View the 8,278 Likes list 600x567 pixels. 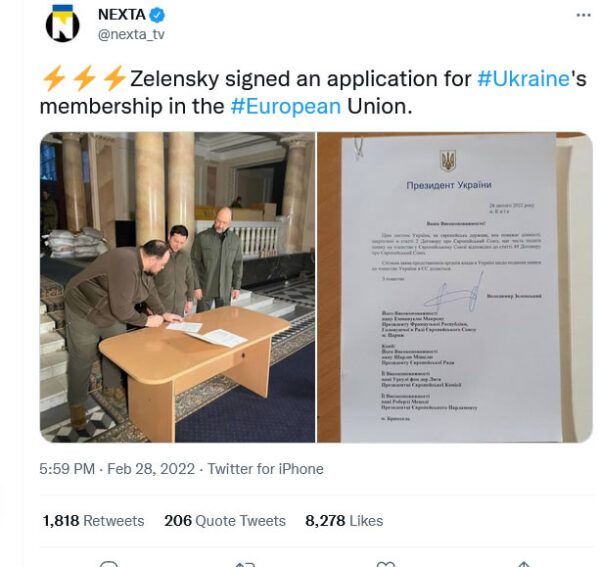click(x=344, y=521)
